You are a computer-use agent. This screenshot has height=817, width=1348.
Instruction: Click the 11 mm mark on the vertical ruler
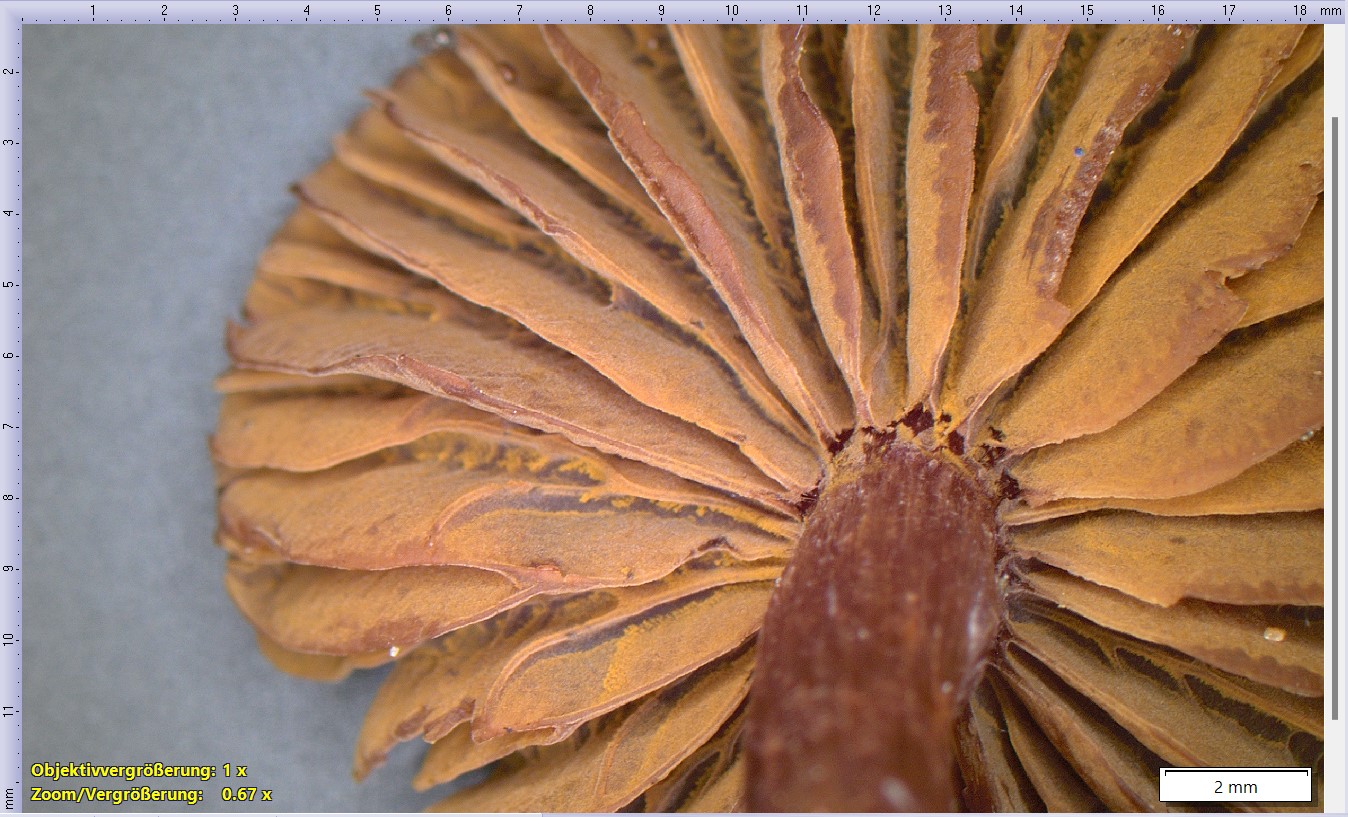(x=9, y=711)
